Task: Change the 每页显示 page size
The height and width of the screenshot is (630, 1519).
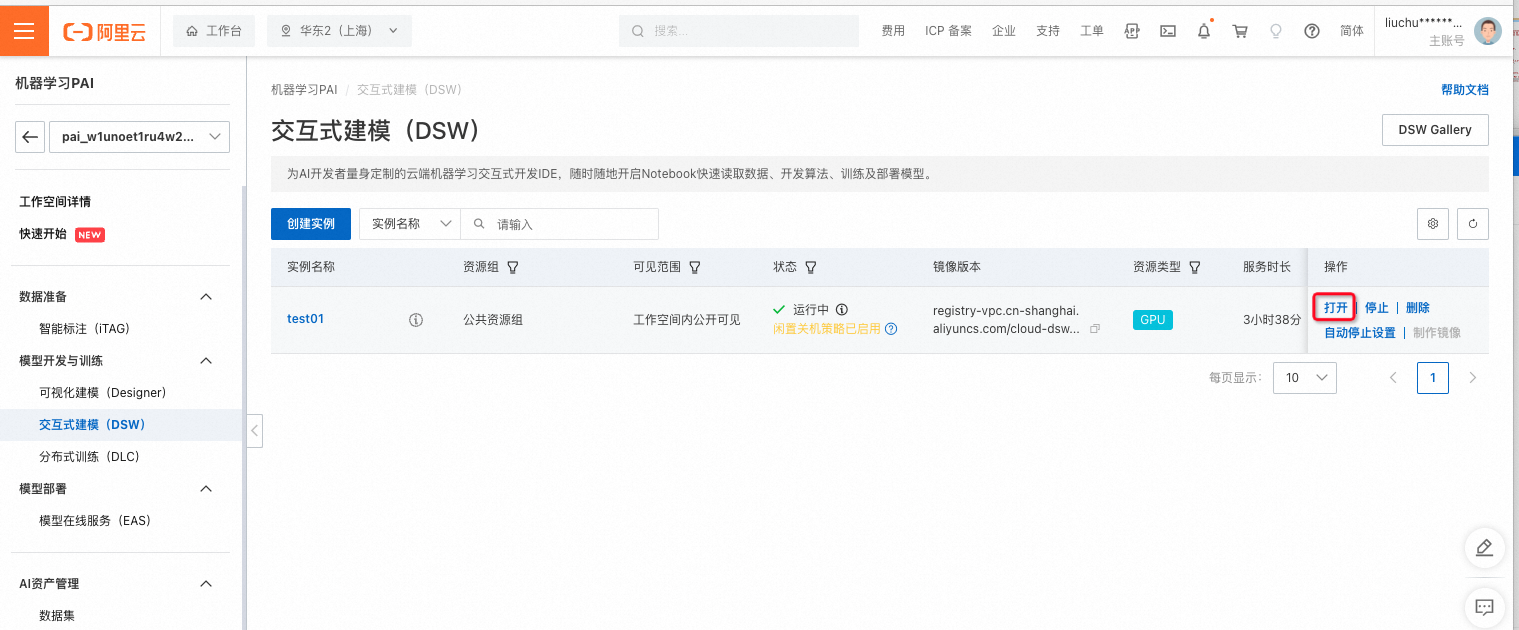Action: click(1304, 377)
